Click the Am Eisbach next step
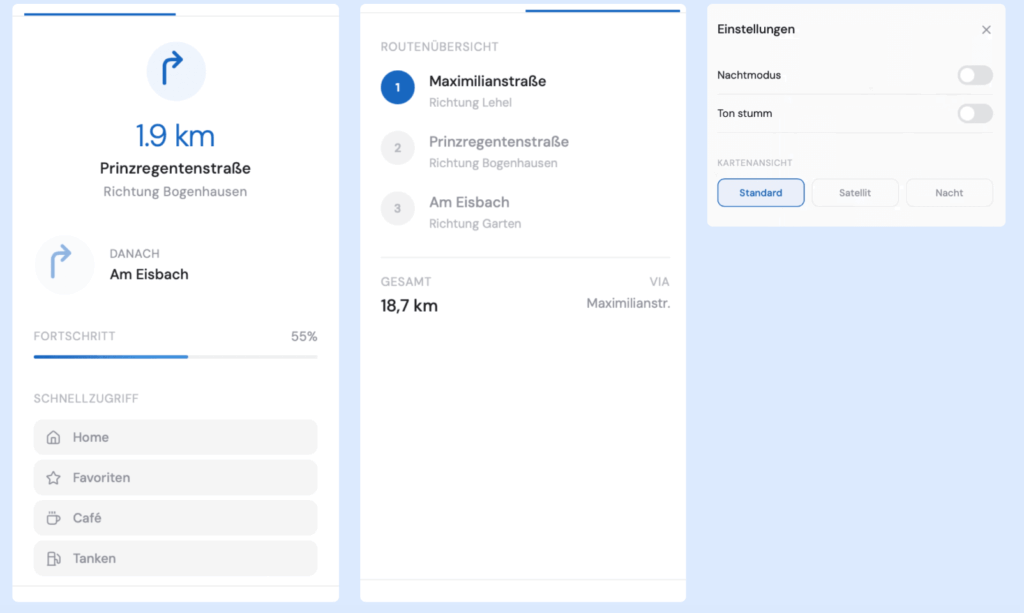This screenshot has width=1024, height=613. pyautogui.click(x=149, y=274)
